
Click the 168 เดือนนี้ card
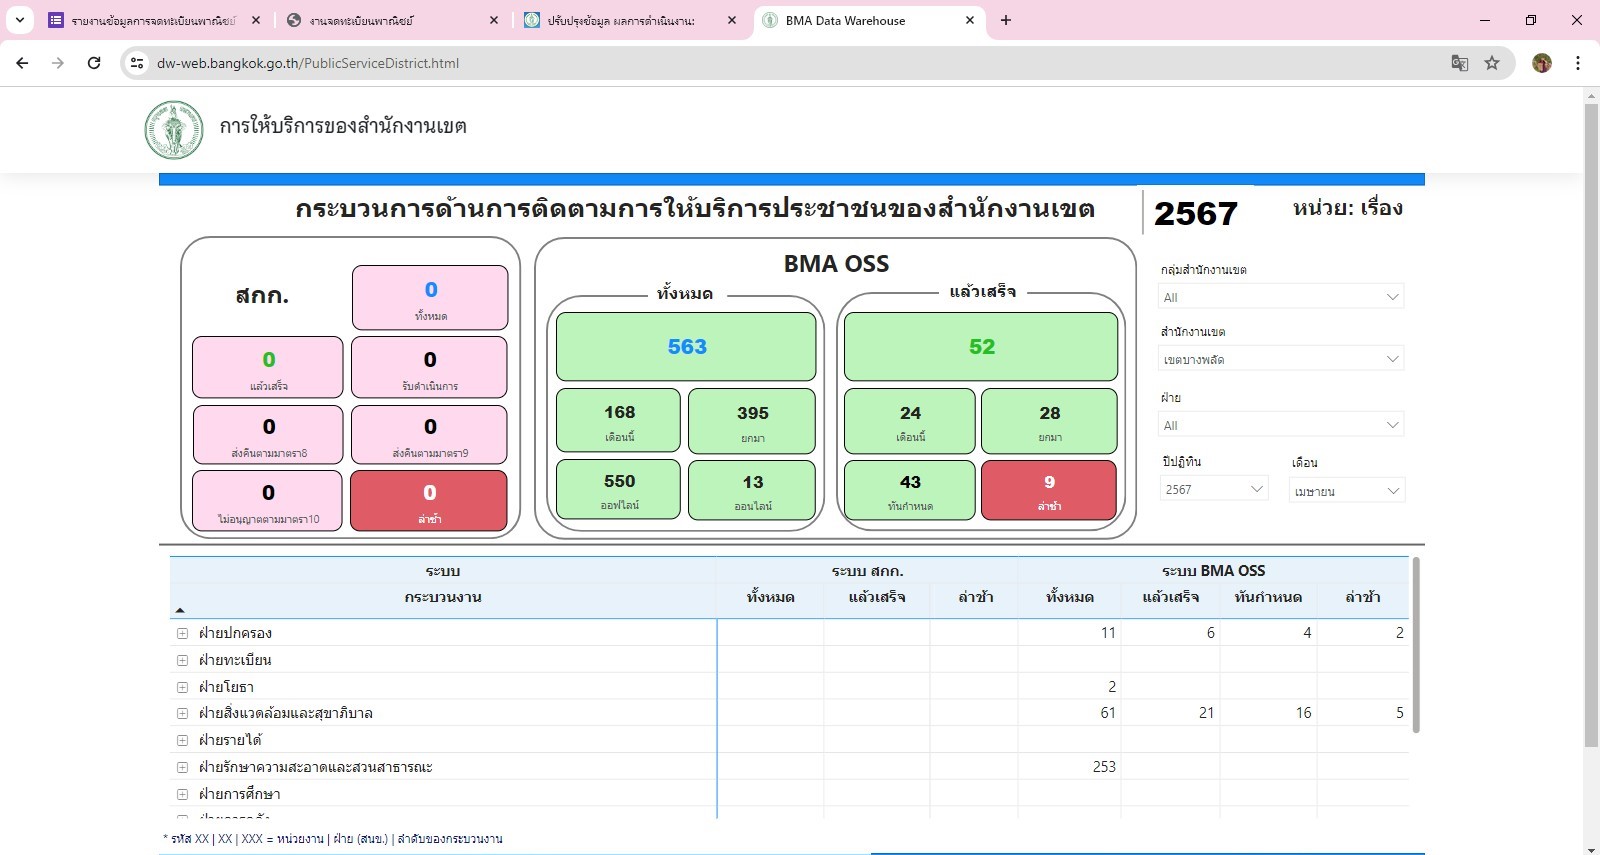(619, 421)
